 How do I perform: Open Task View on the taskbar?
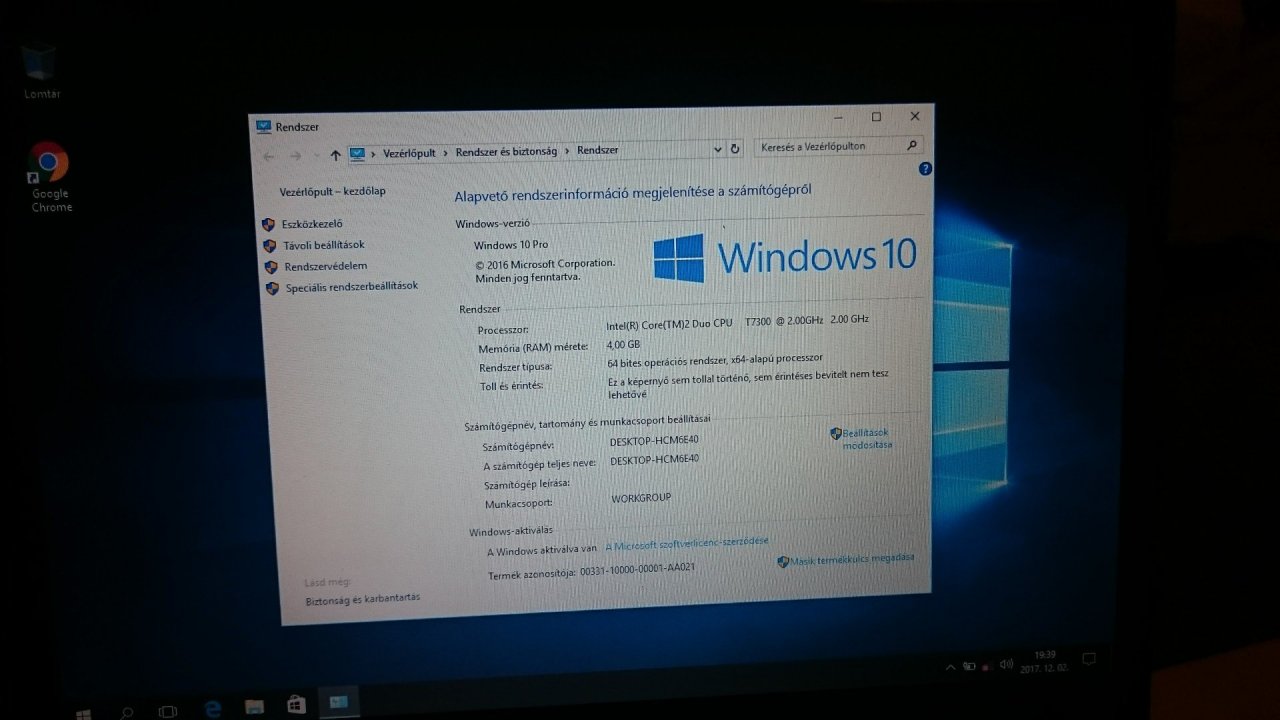(x=168, y=712)
